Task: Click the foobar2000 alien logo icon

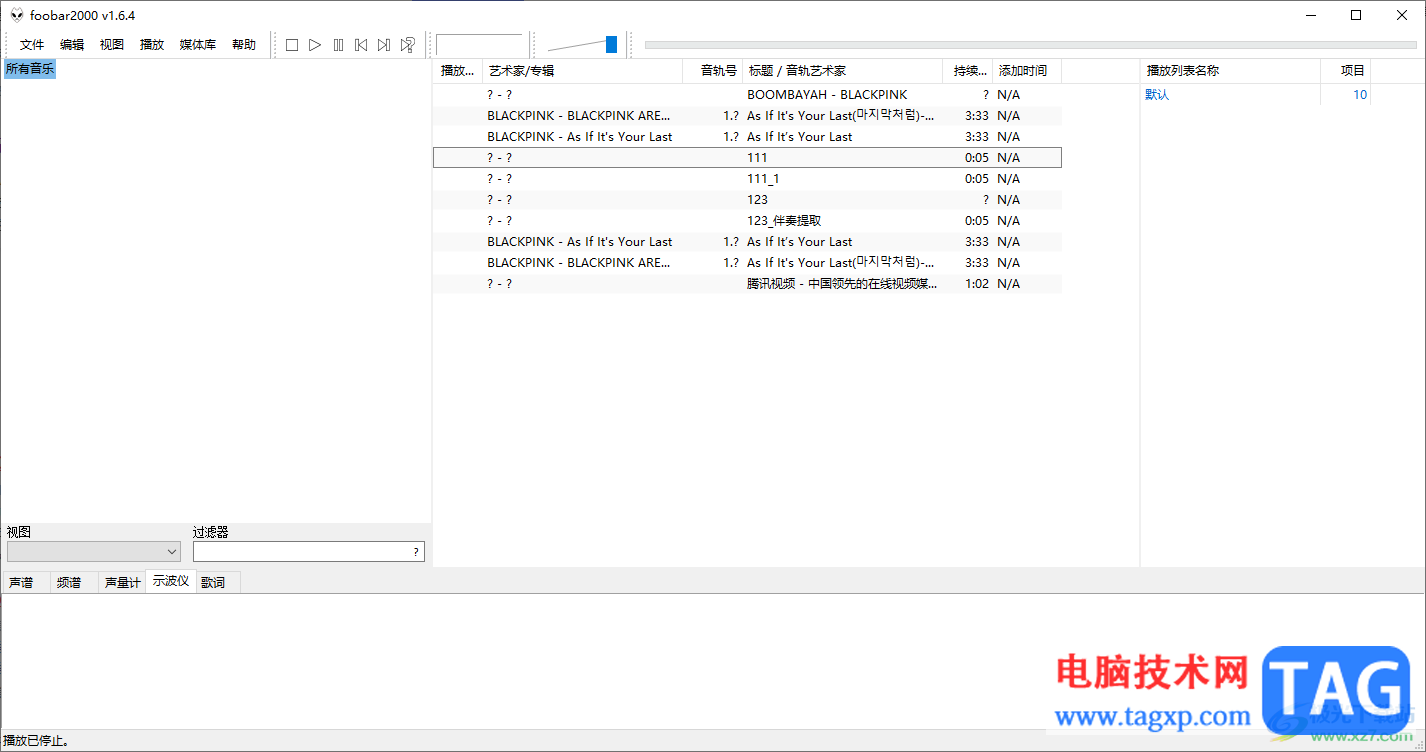Action: pyautogui.click(x=17, y=15)
